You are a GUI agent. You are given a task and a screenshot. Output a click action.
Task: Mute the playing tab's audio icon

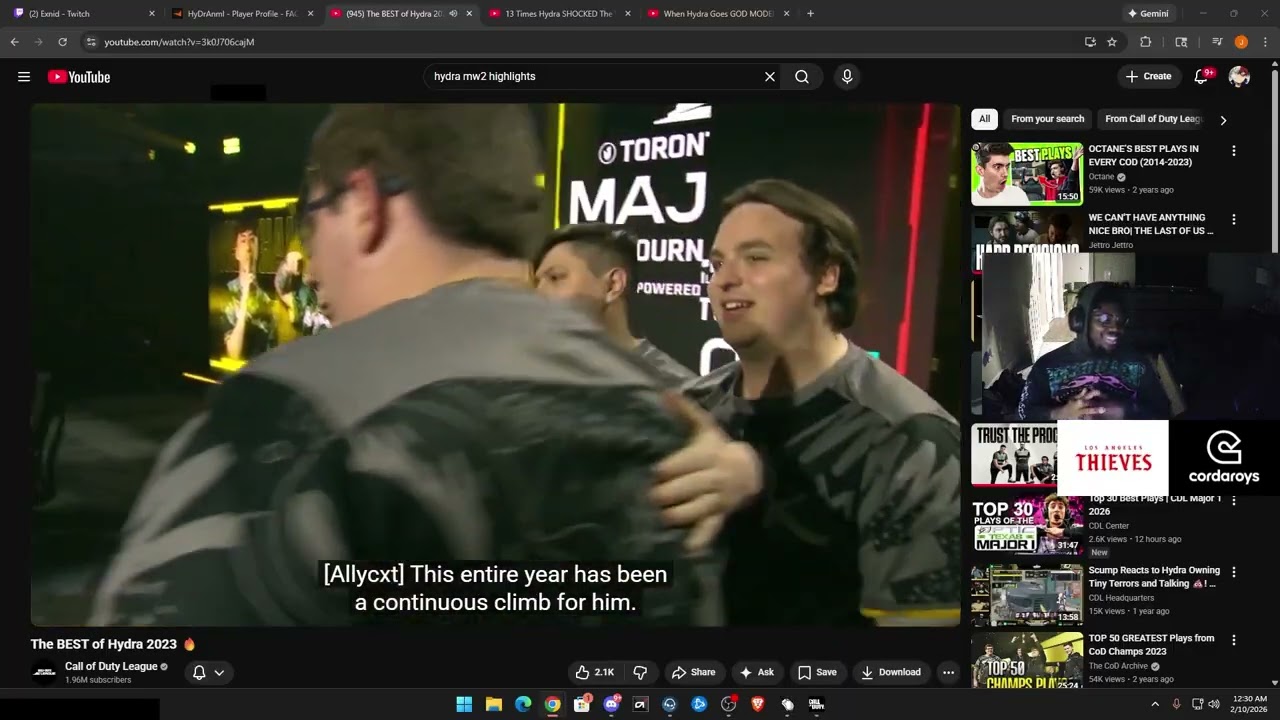click(453, 14)
